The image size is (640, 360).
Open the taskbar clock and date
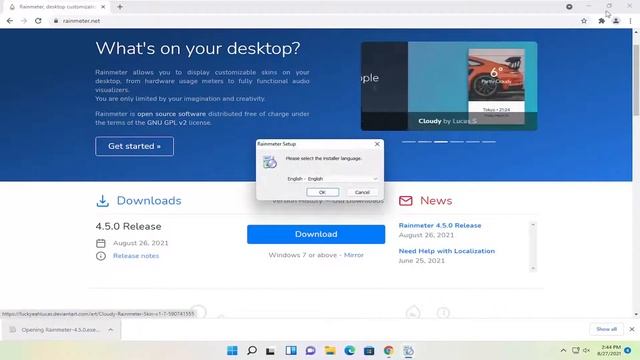point(609,350)
